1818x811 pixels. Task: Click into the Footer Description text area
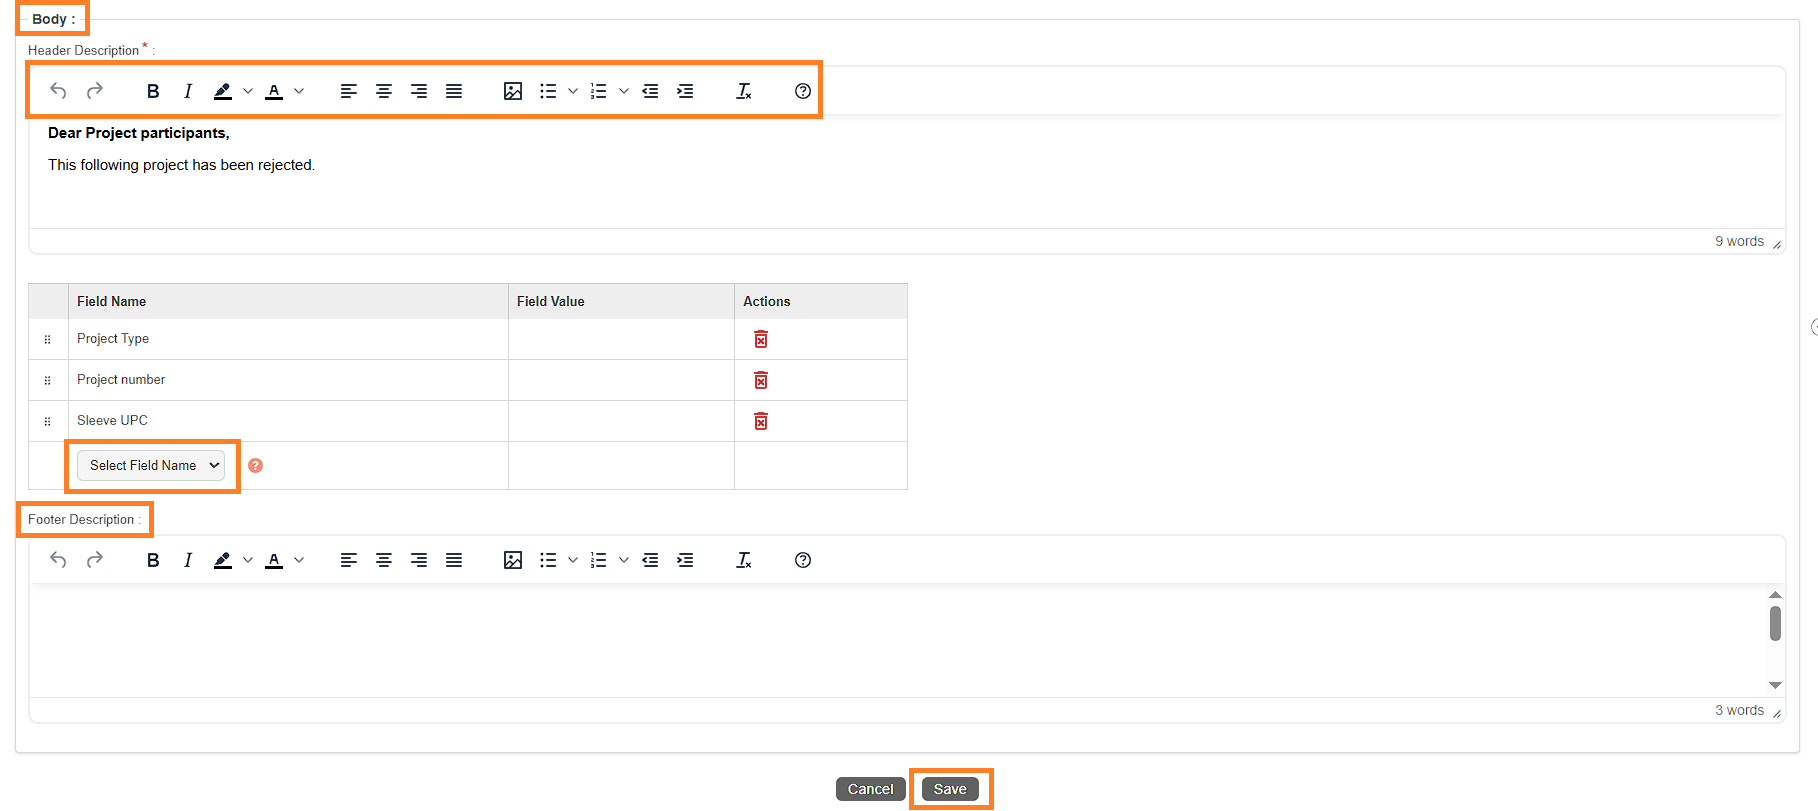pyautogui.click(x=898, y=641)
